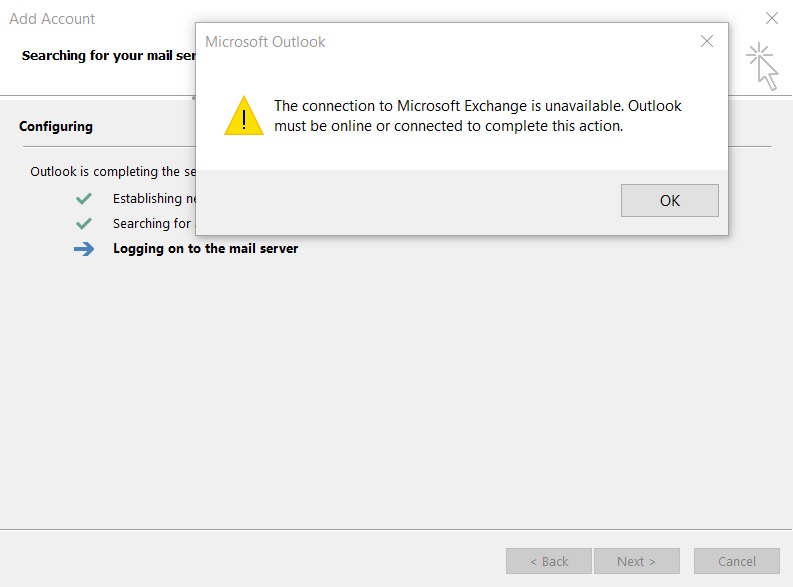Click the blue arrow beside Logging on
Screen dimensions: 793x587
tap(84, 249)
